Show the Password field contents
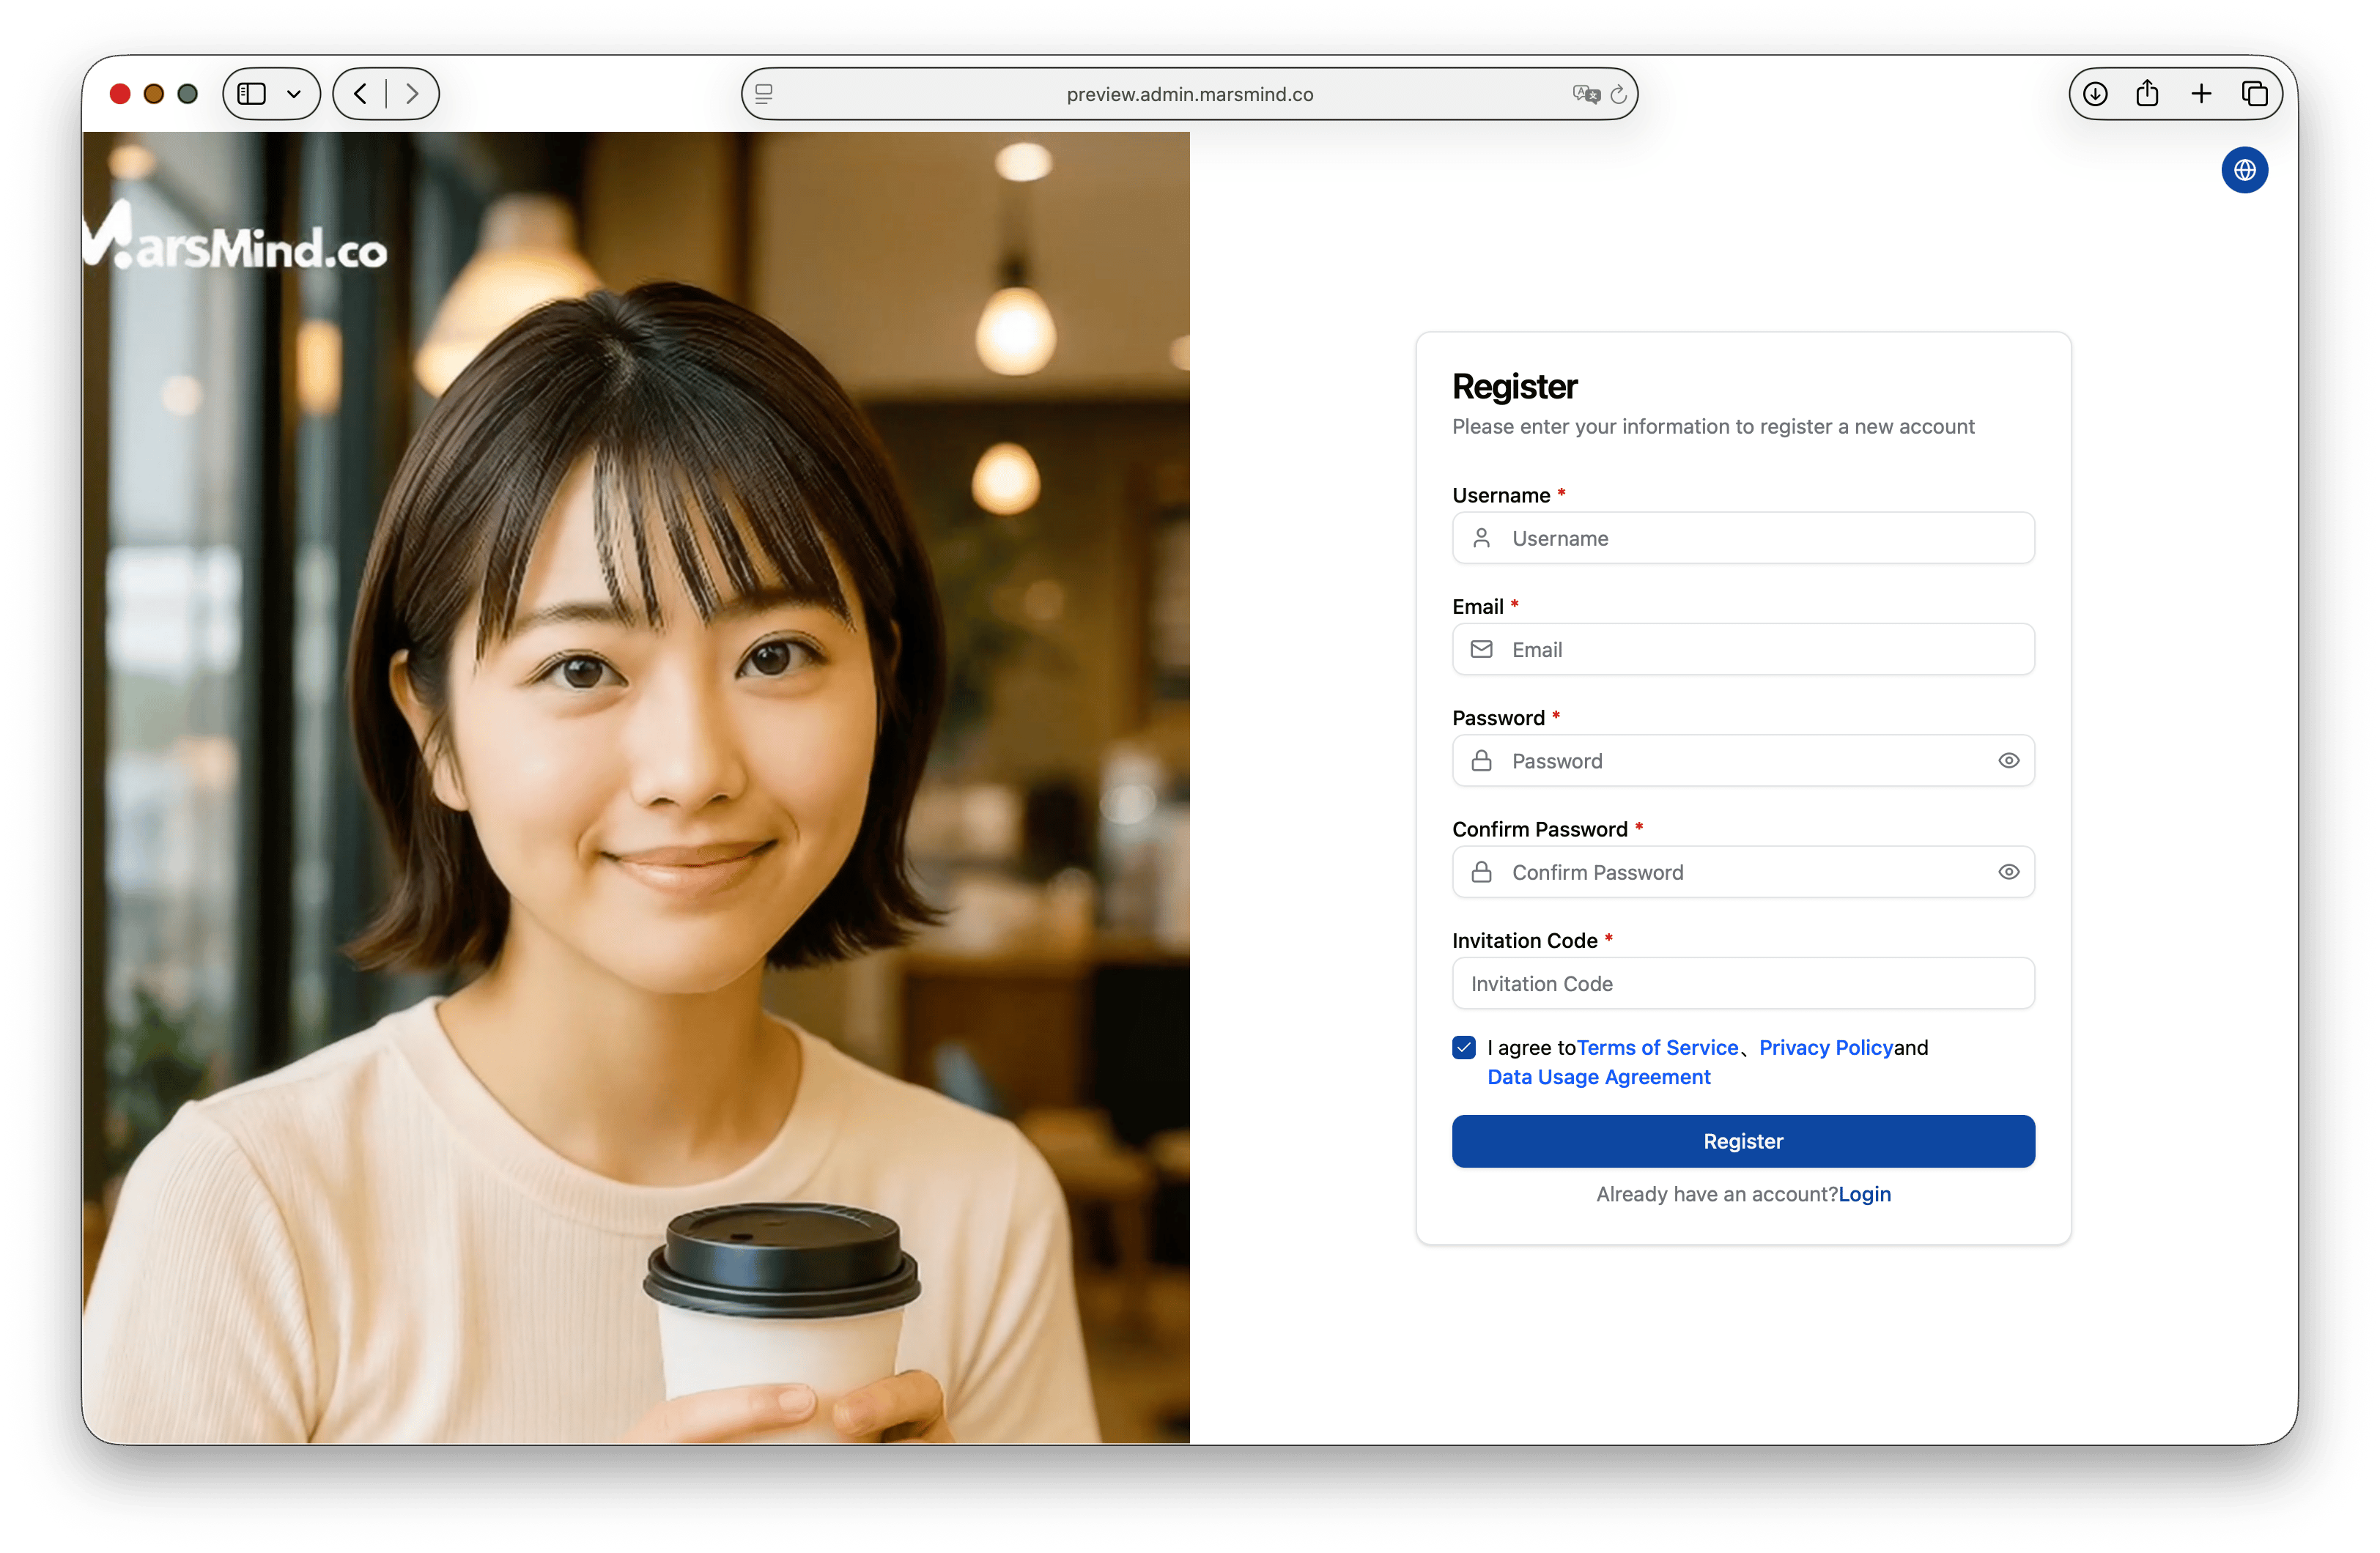 pos(2008,761)
